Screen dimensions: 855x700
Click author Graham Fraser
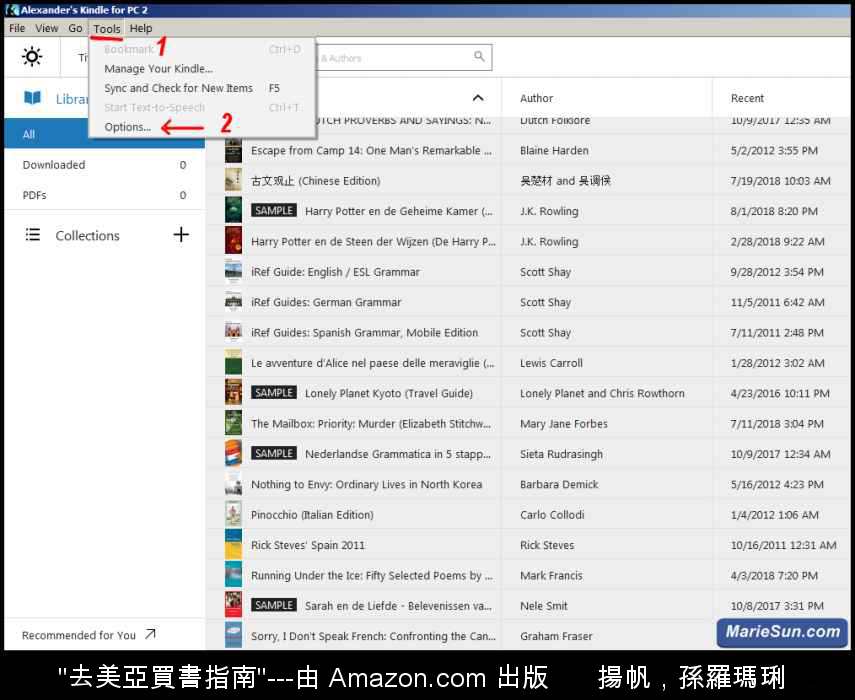pyautogui.click(x=556, y=636)
